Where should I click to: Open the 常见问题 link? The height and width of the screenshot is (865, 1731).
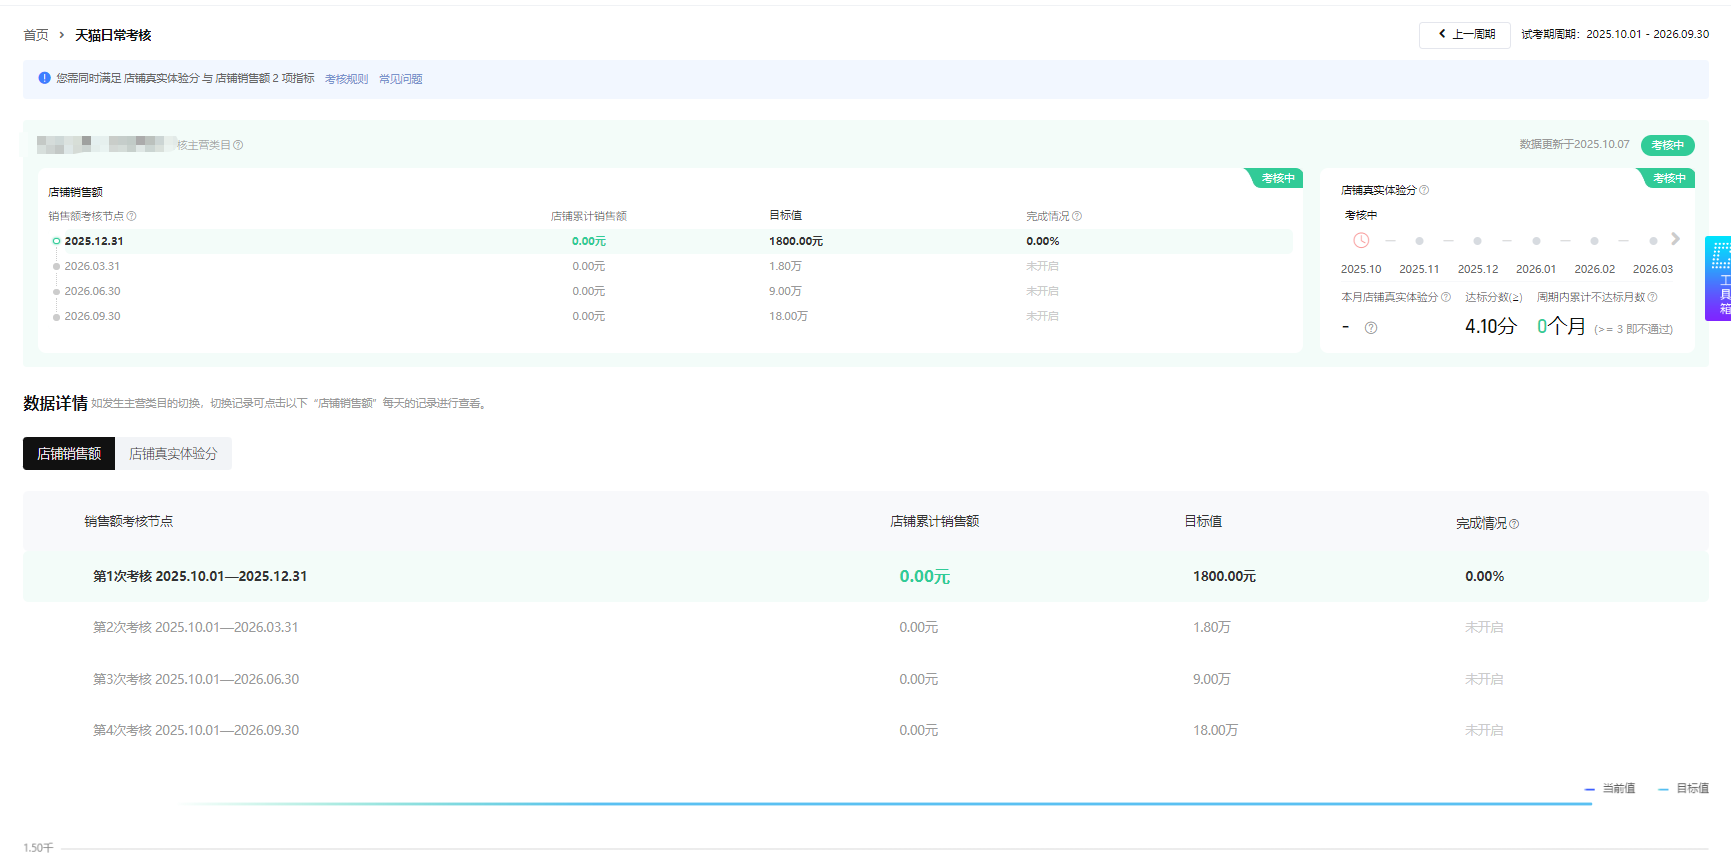point(400,79)
